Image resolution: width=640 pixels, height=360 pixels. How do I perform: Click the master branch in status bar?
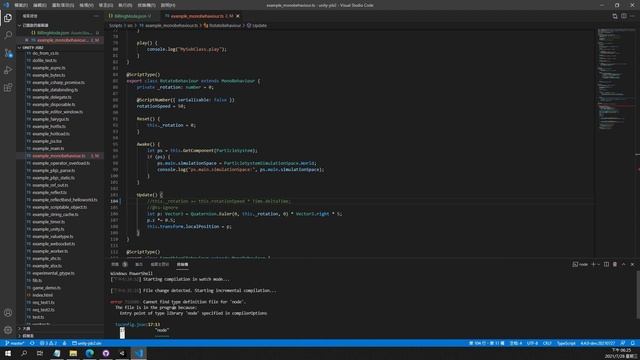coord(14,343)
